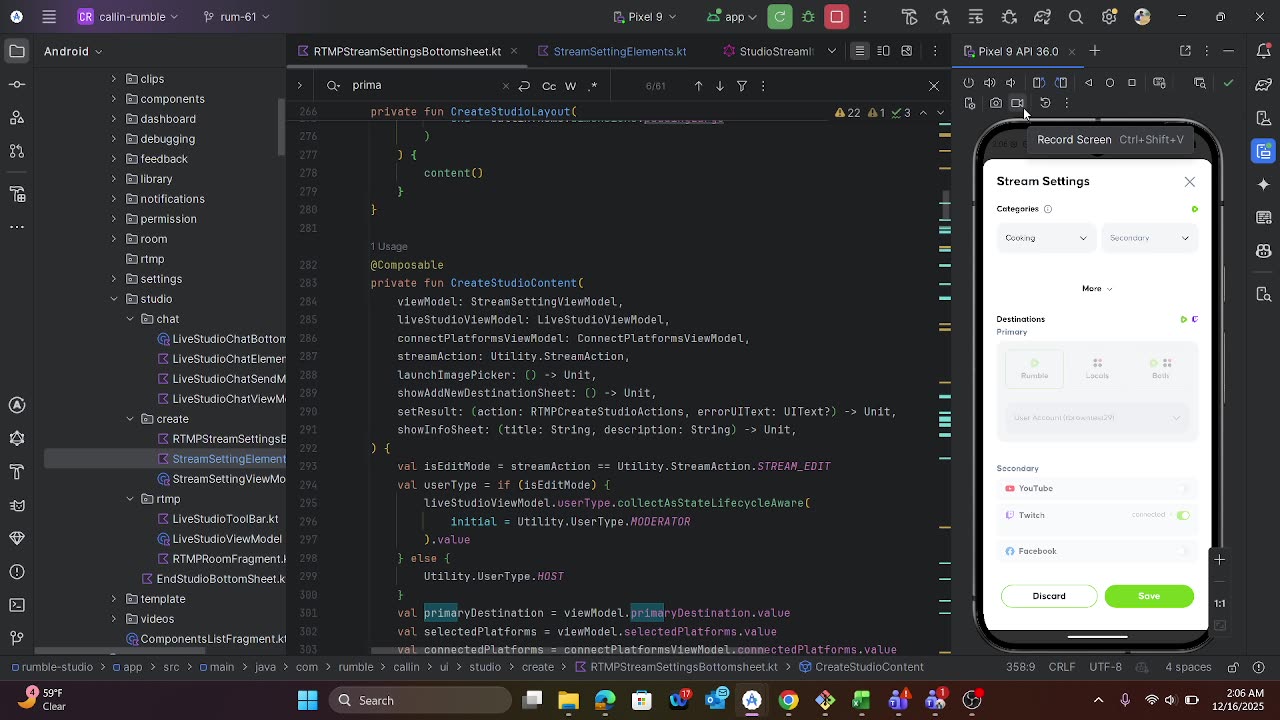Stop the running app with red square
The height and width of the screenshot is (720, 1280).
837,17
